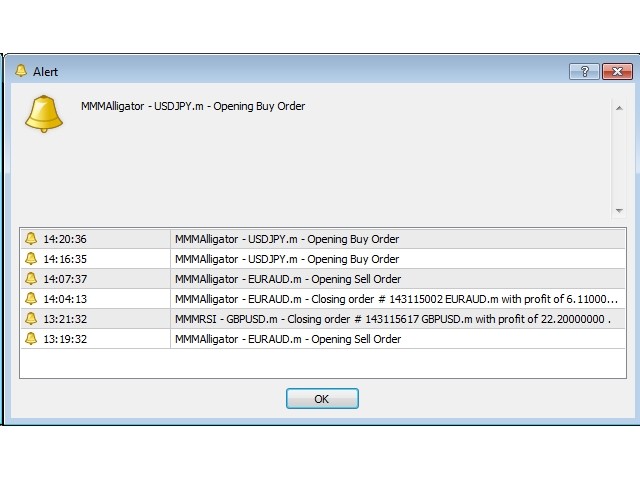Select the 14:16:35 timestamp
The height and width of the screenshot is (480, 640).
click(x=65, y=259)
